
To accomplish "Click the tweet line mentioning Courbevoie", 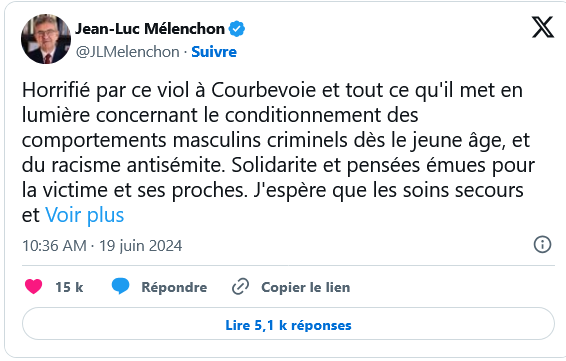I will pos(272,90).
